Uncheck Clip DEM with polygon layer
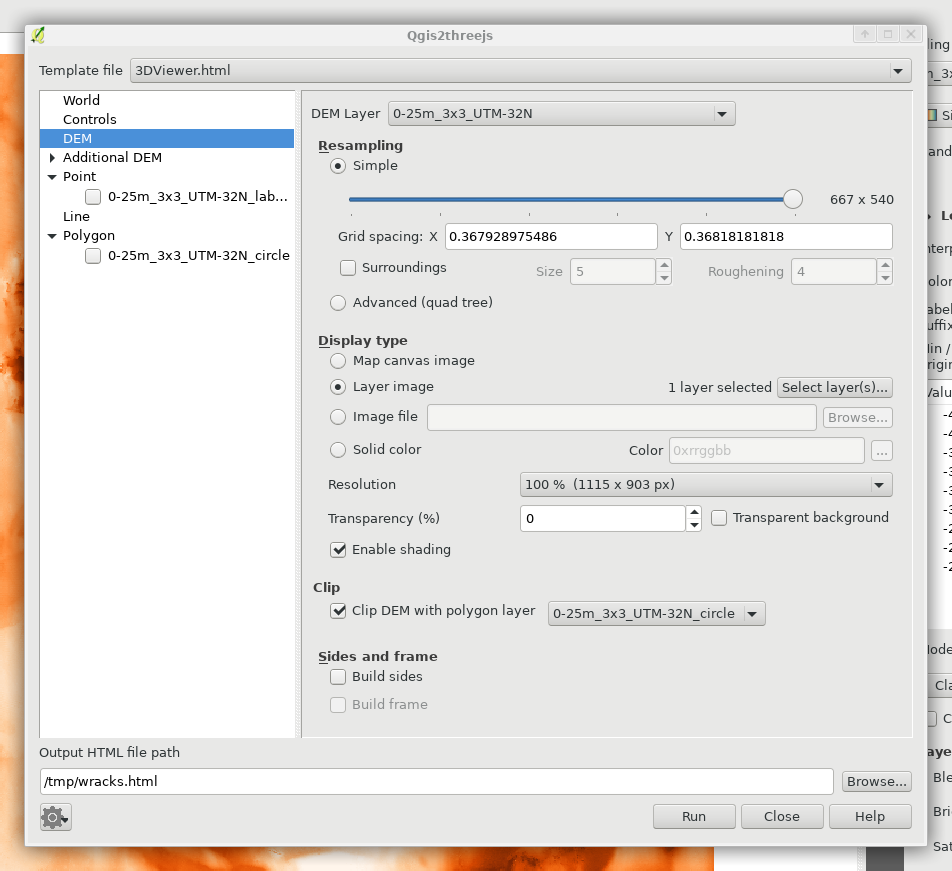Screen dimensions: 952x871 tap(338, 611)
